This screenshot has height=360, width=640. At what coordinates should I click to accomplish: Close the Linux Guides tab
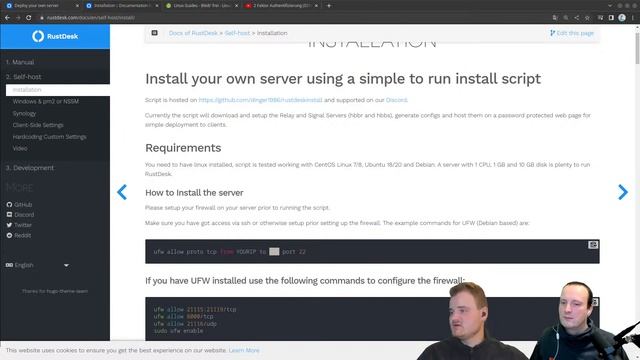(236, 6)
